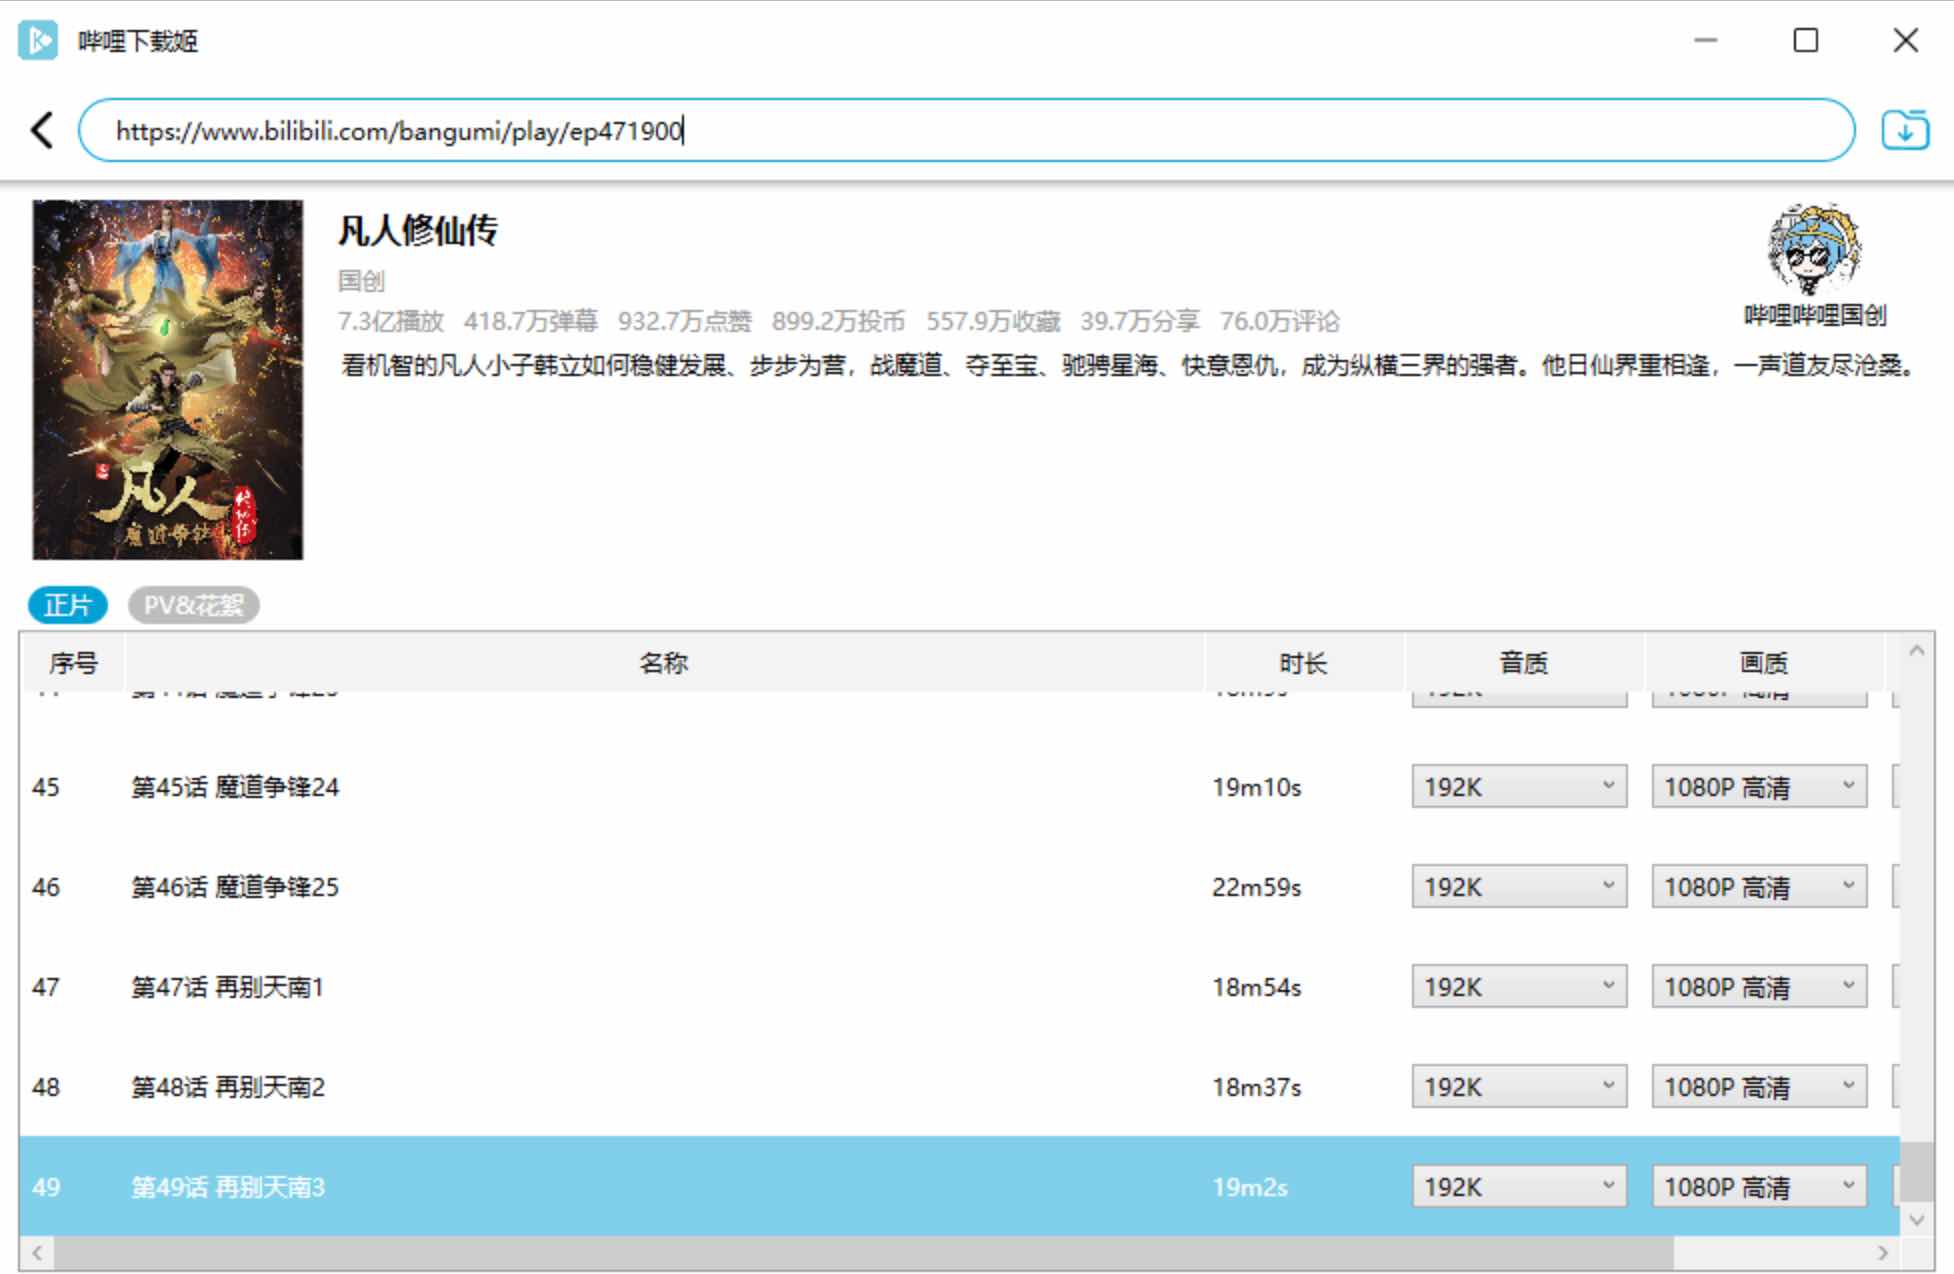Select row 第46话 魔道争锋25
This screenshot has height=1274, width=1954.
pos(960,886)
